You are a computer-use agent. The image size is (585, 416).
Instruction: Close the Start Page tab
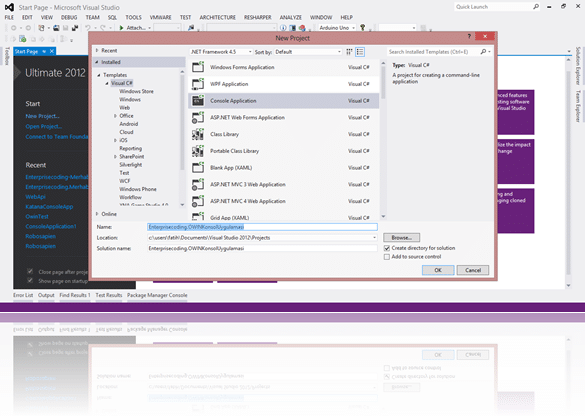[52, 51]
